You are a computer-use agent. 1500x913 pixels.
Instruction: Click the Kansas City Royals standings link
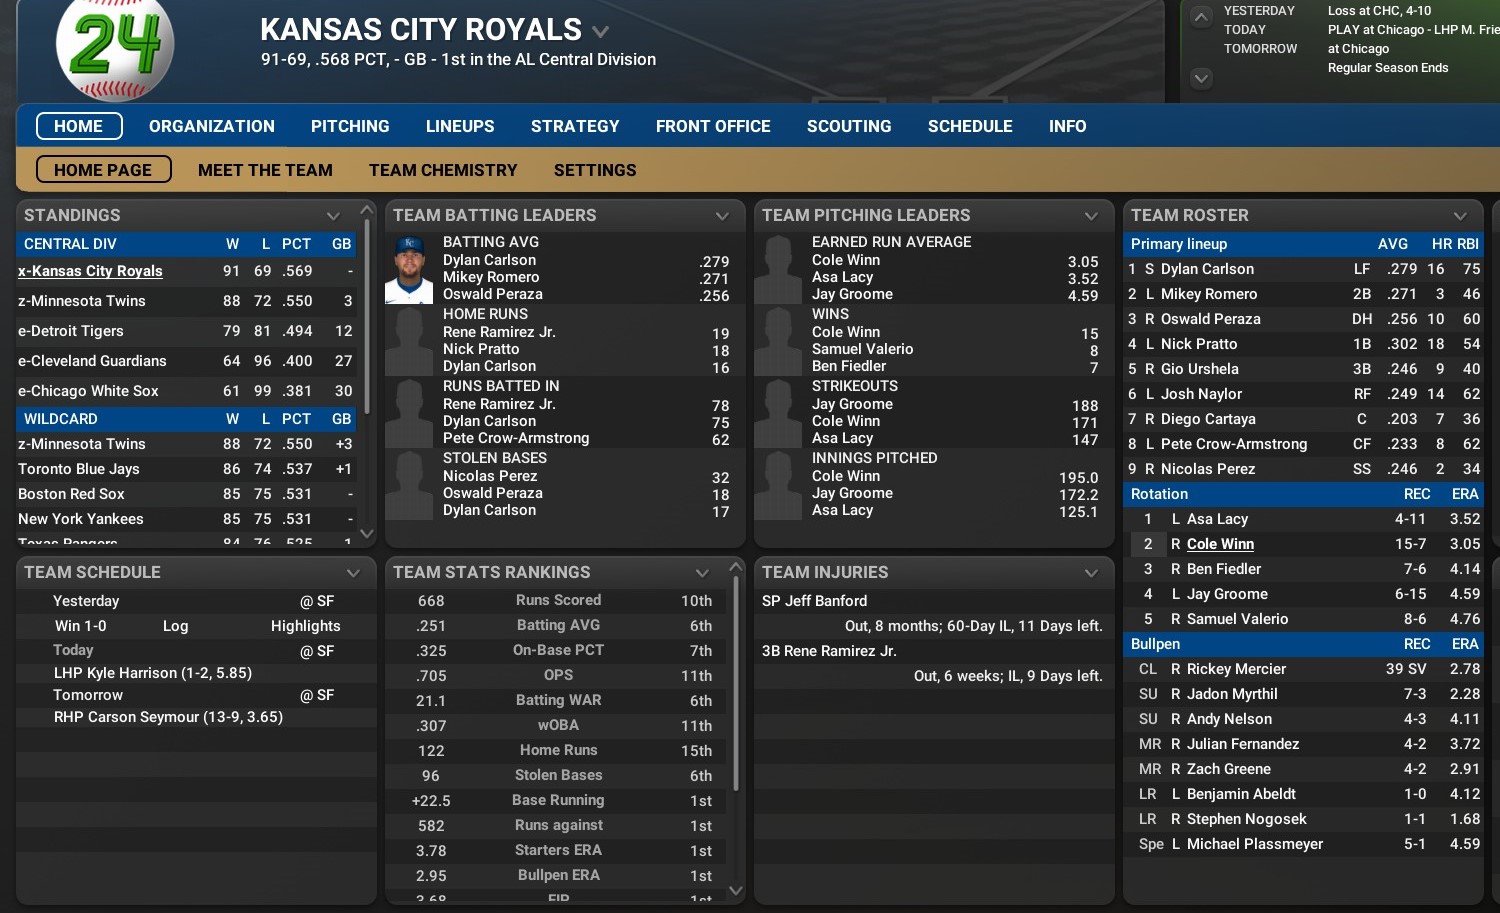click(x=90, y=271)
